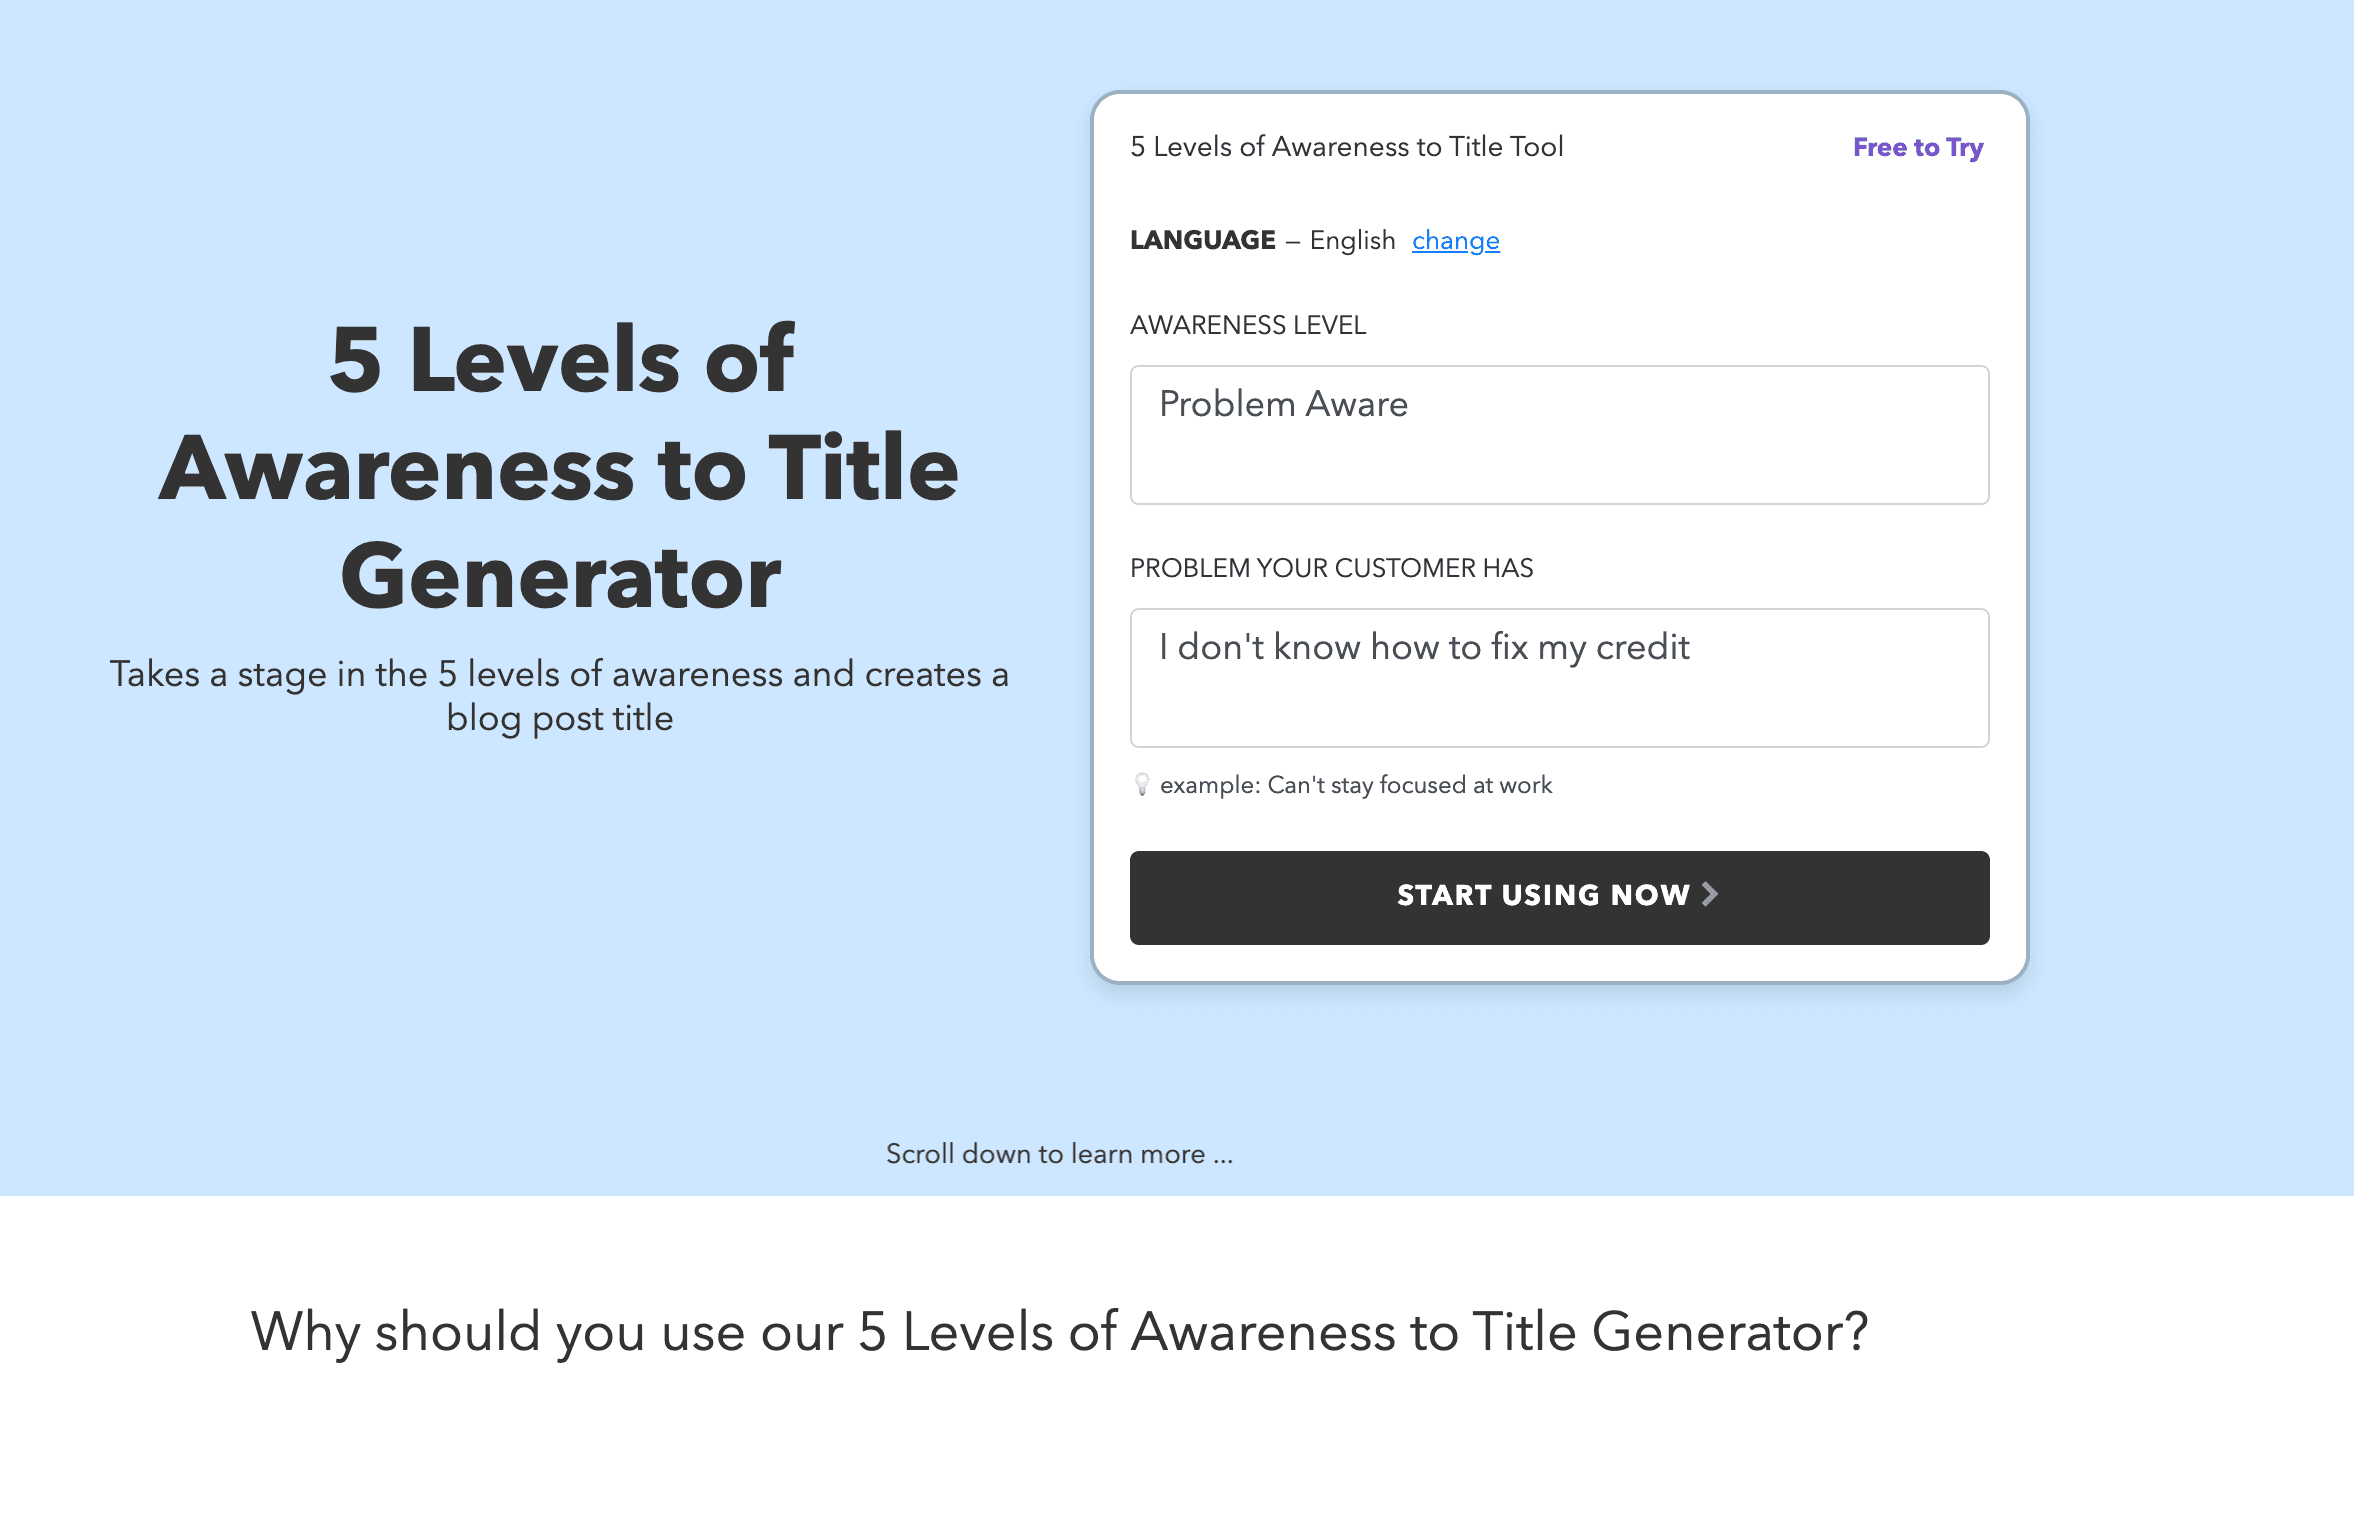Image resolution: width=2354 pixels, height=1528 pixels.
Task: Click the AWARENESS LEVEL label
Action: (1248, 325)
